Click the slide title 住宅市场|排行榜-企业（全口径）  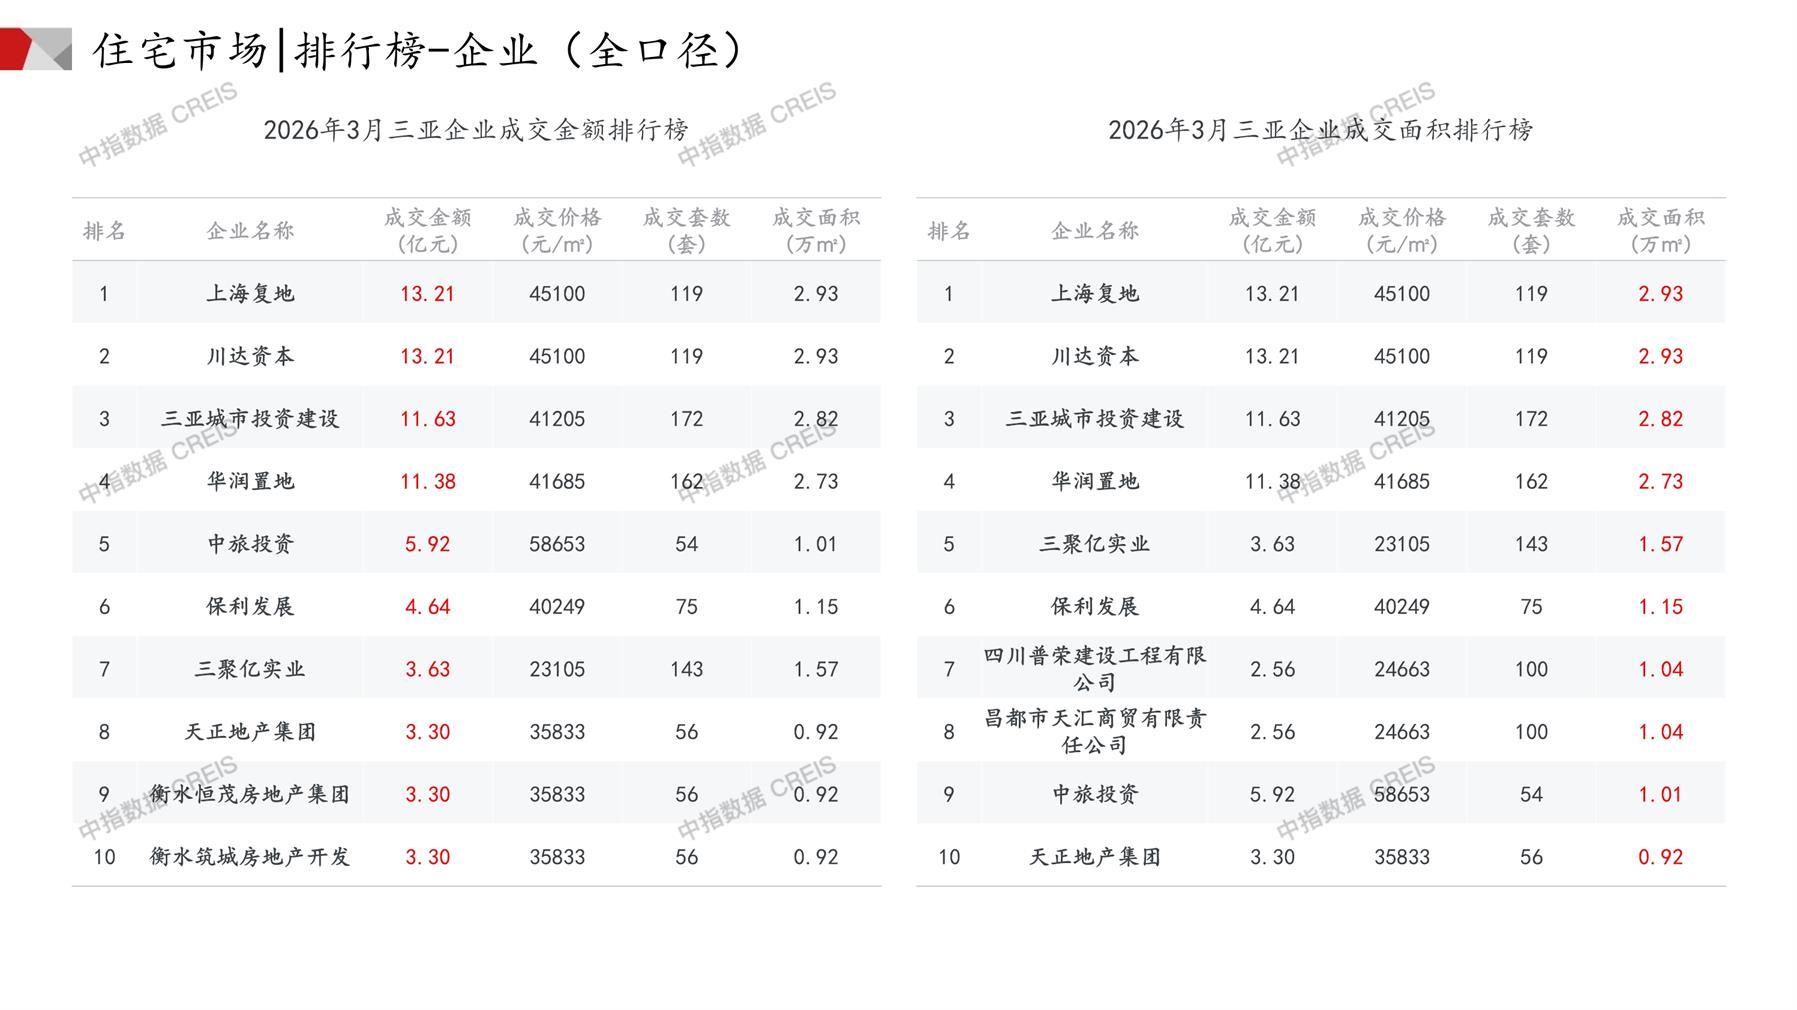click(x=418, y=50)
